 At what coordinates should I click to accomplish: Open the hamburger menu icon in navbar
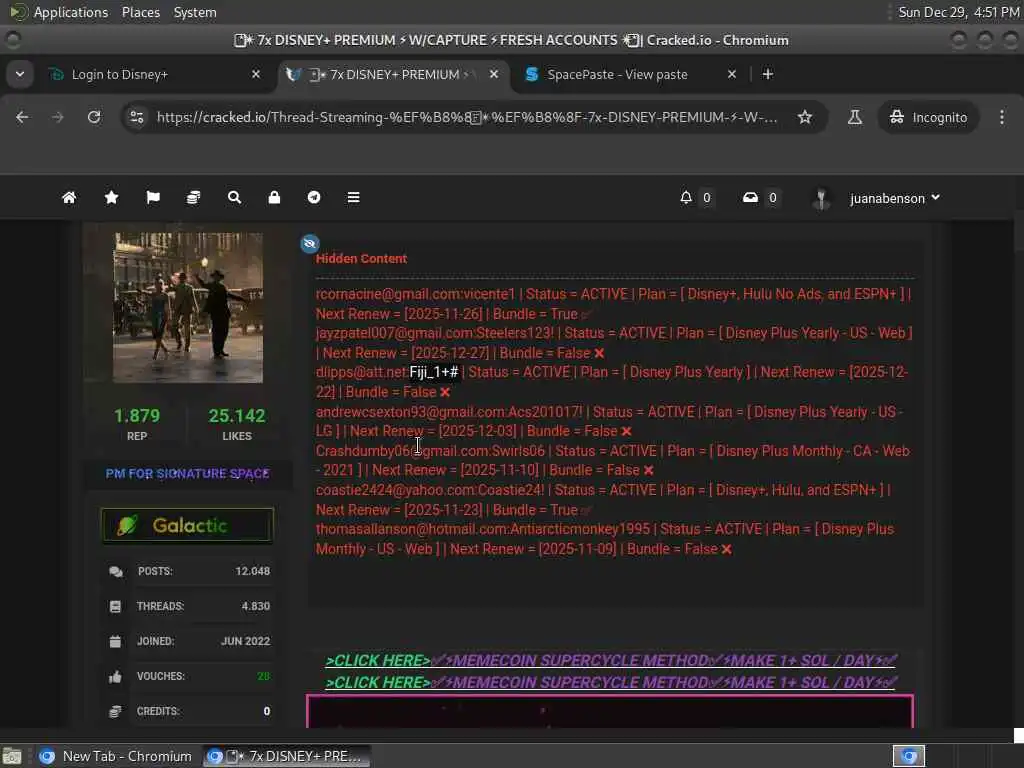coord(353,197)
